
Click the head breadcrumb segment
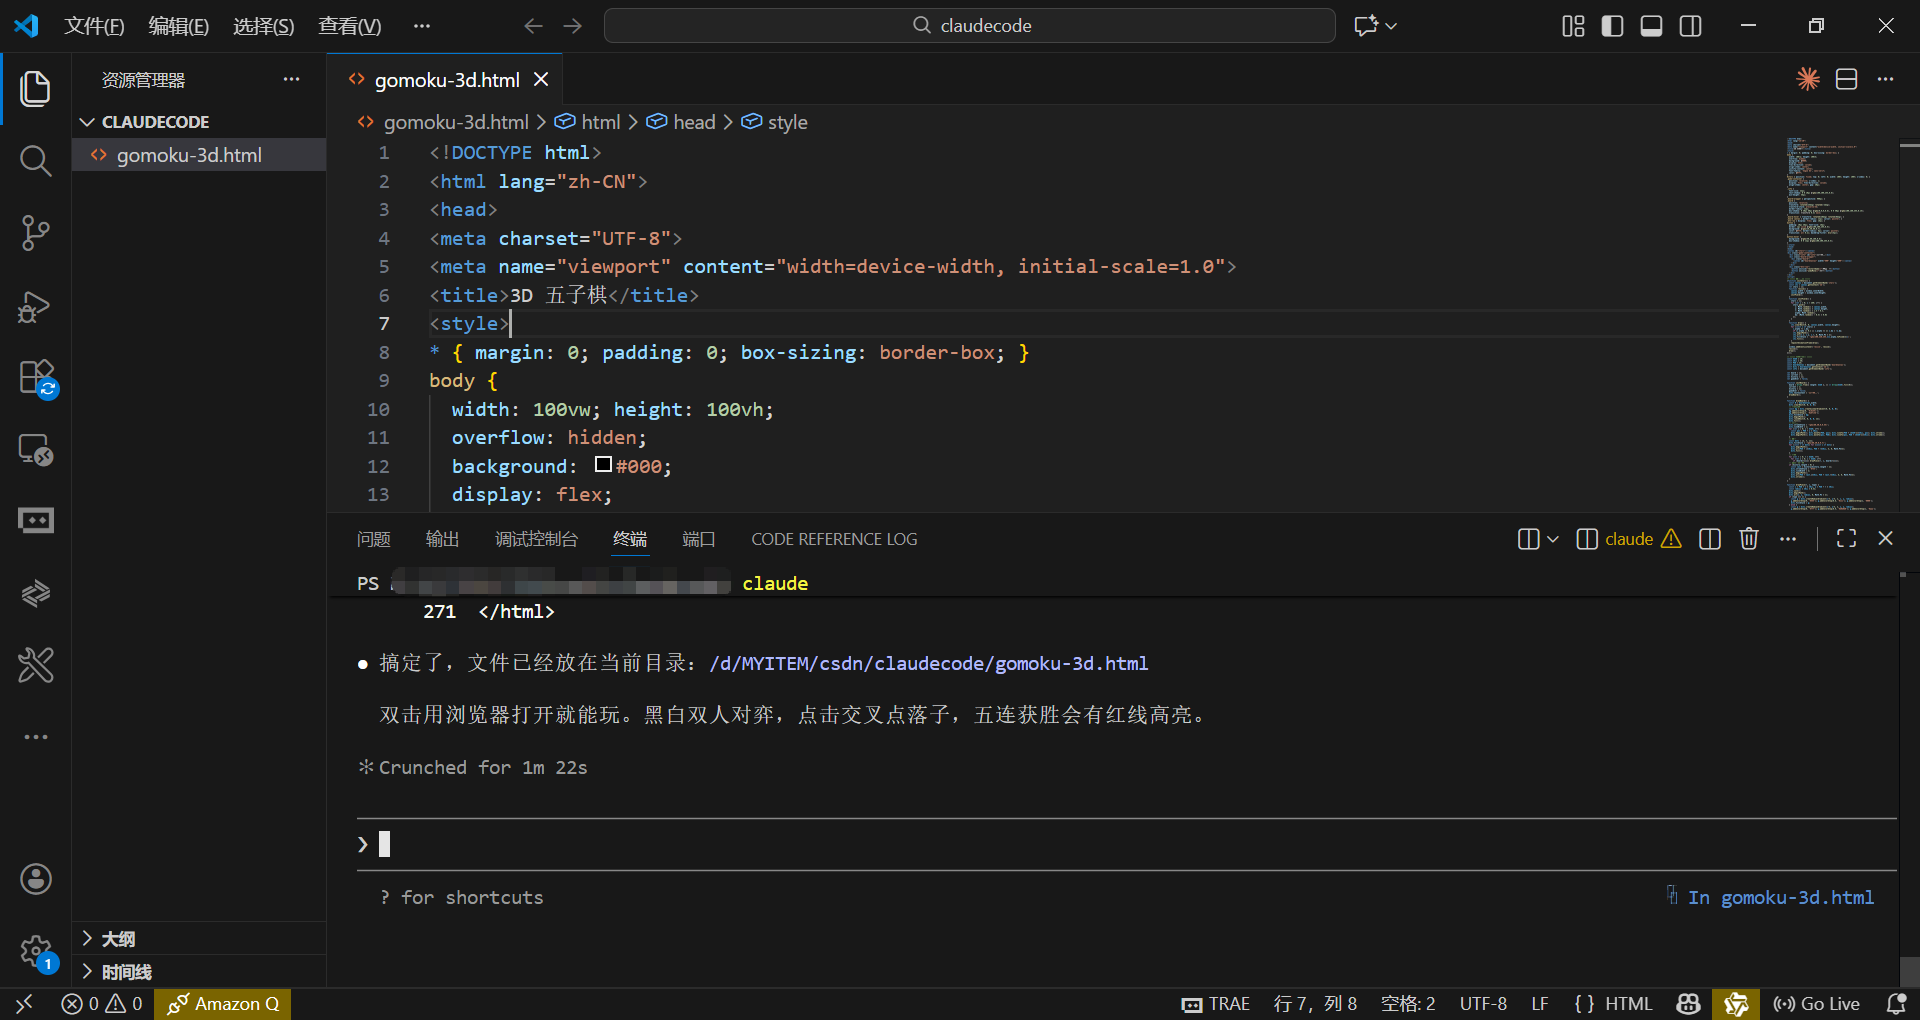tap(694, 122)
